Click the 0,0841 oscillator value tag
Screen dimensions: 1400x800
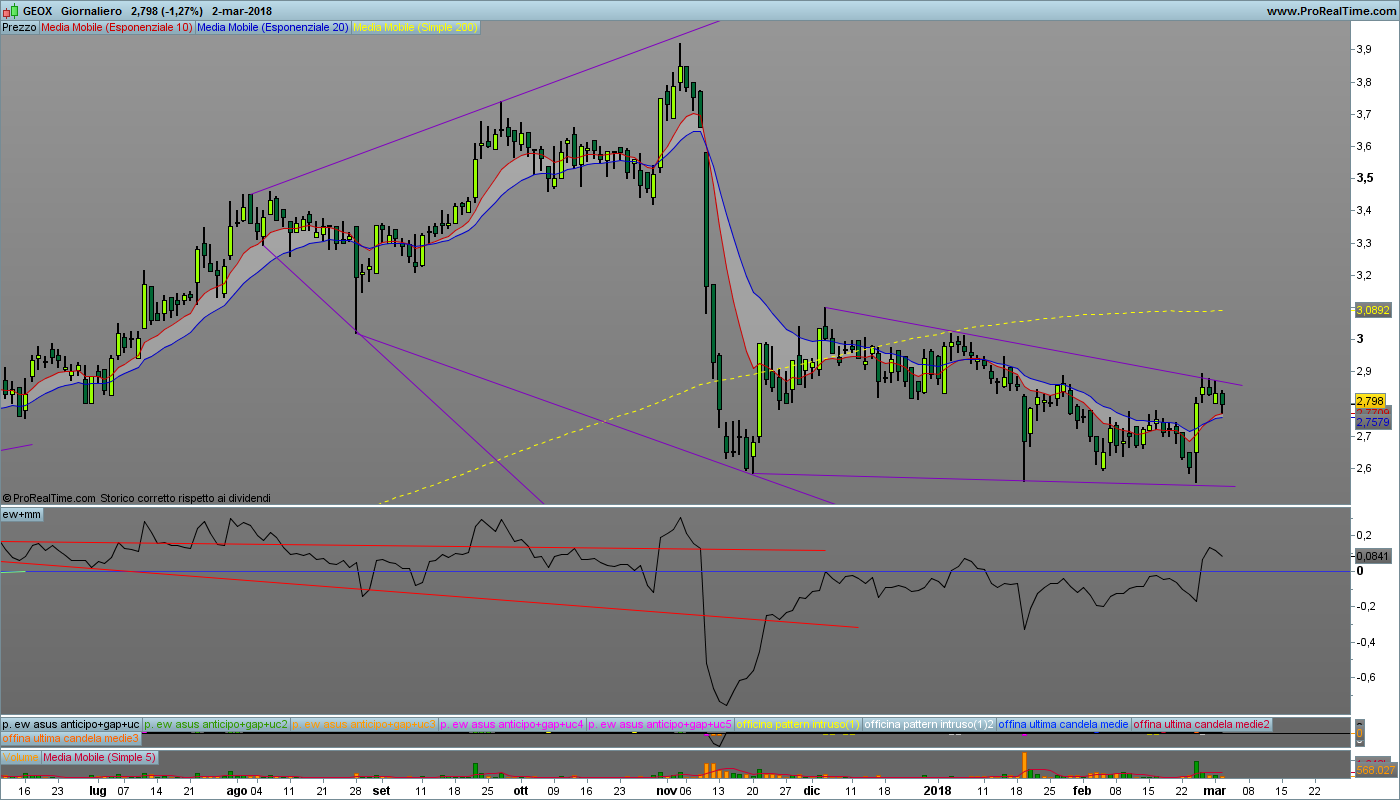coord(1372,555)
